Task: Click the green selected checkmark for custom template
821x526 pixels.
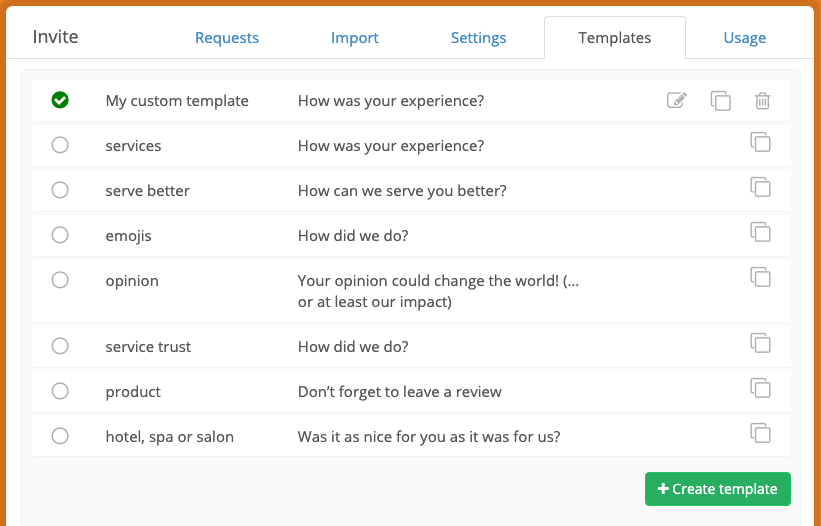Action: (x=60, y=100)
